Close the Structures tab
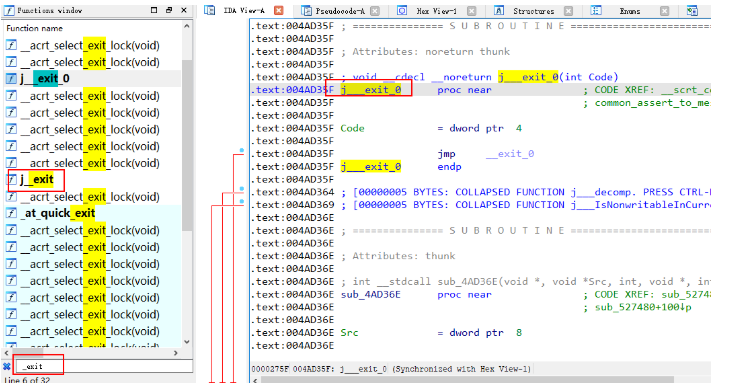This screenshot has width=733, height=383. [568, 11]
